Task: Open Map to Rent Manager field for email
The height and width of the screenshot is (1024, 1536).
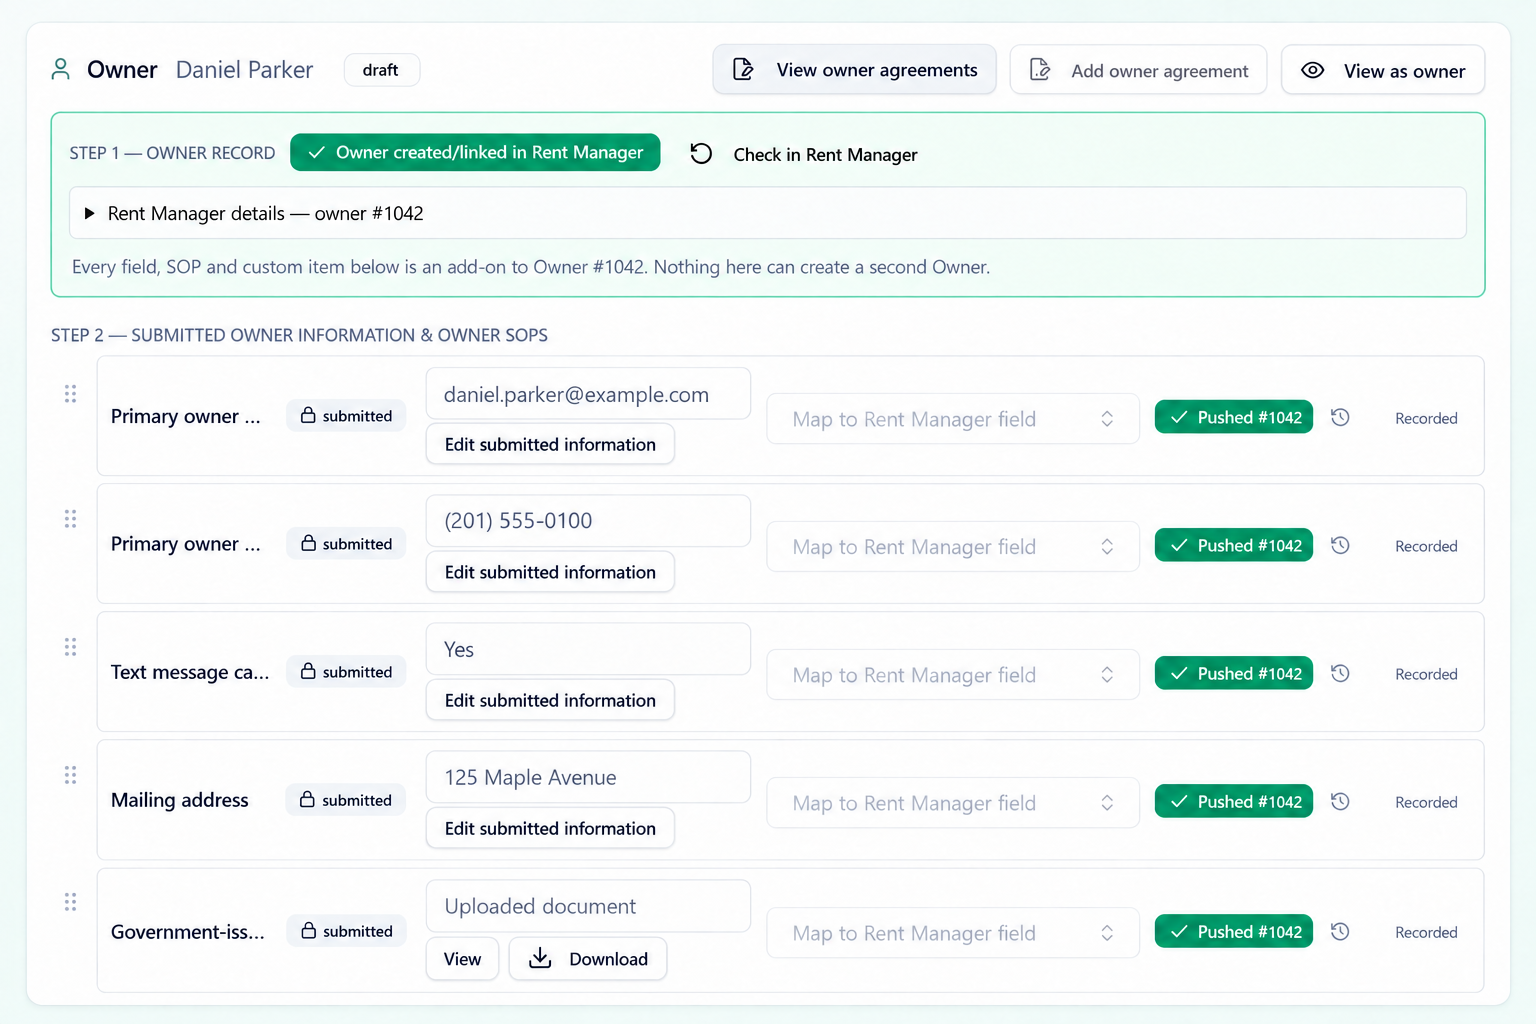Action: point(953,419)
